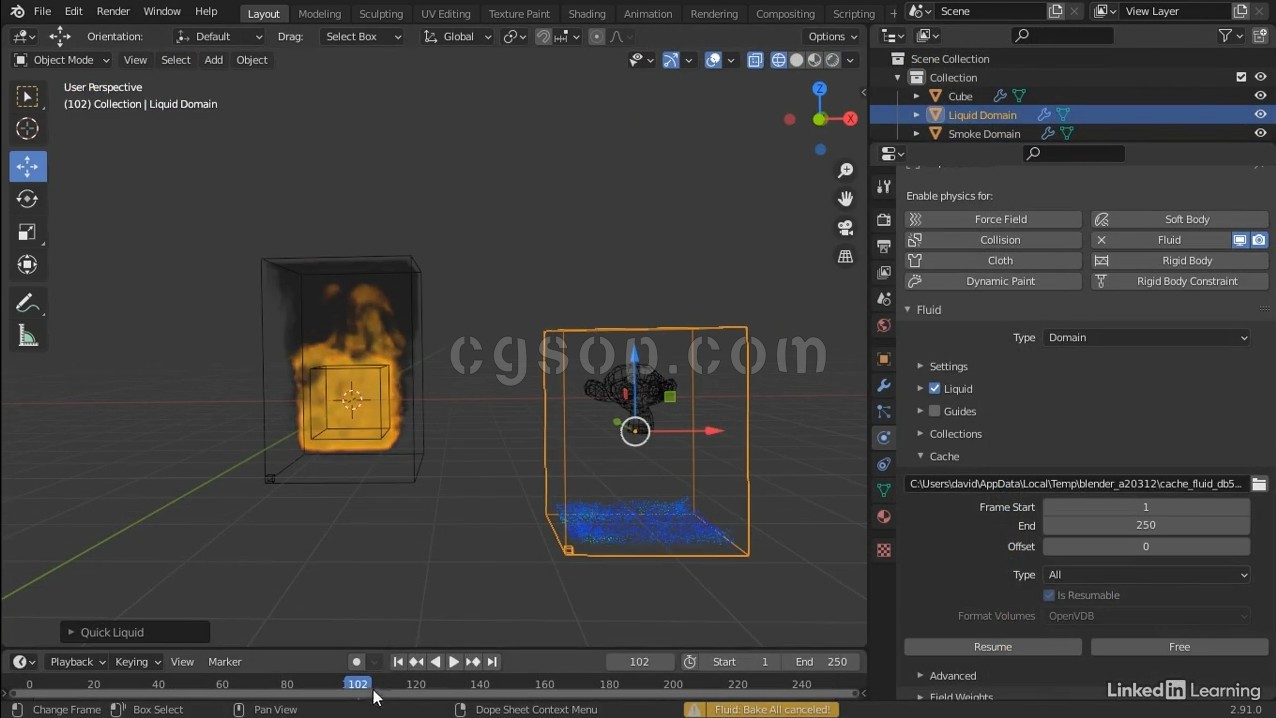
Task: Open the Cache Type All dropdown
Action: [x=1147, y=575]
